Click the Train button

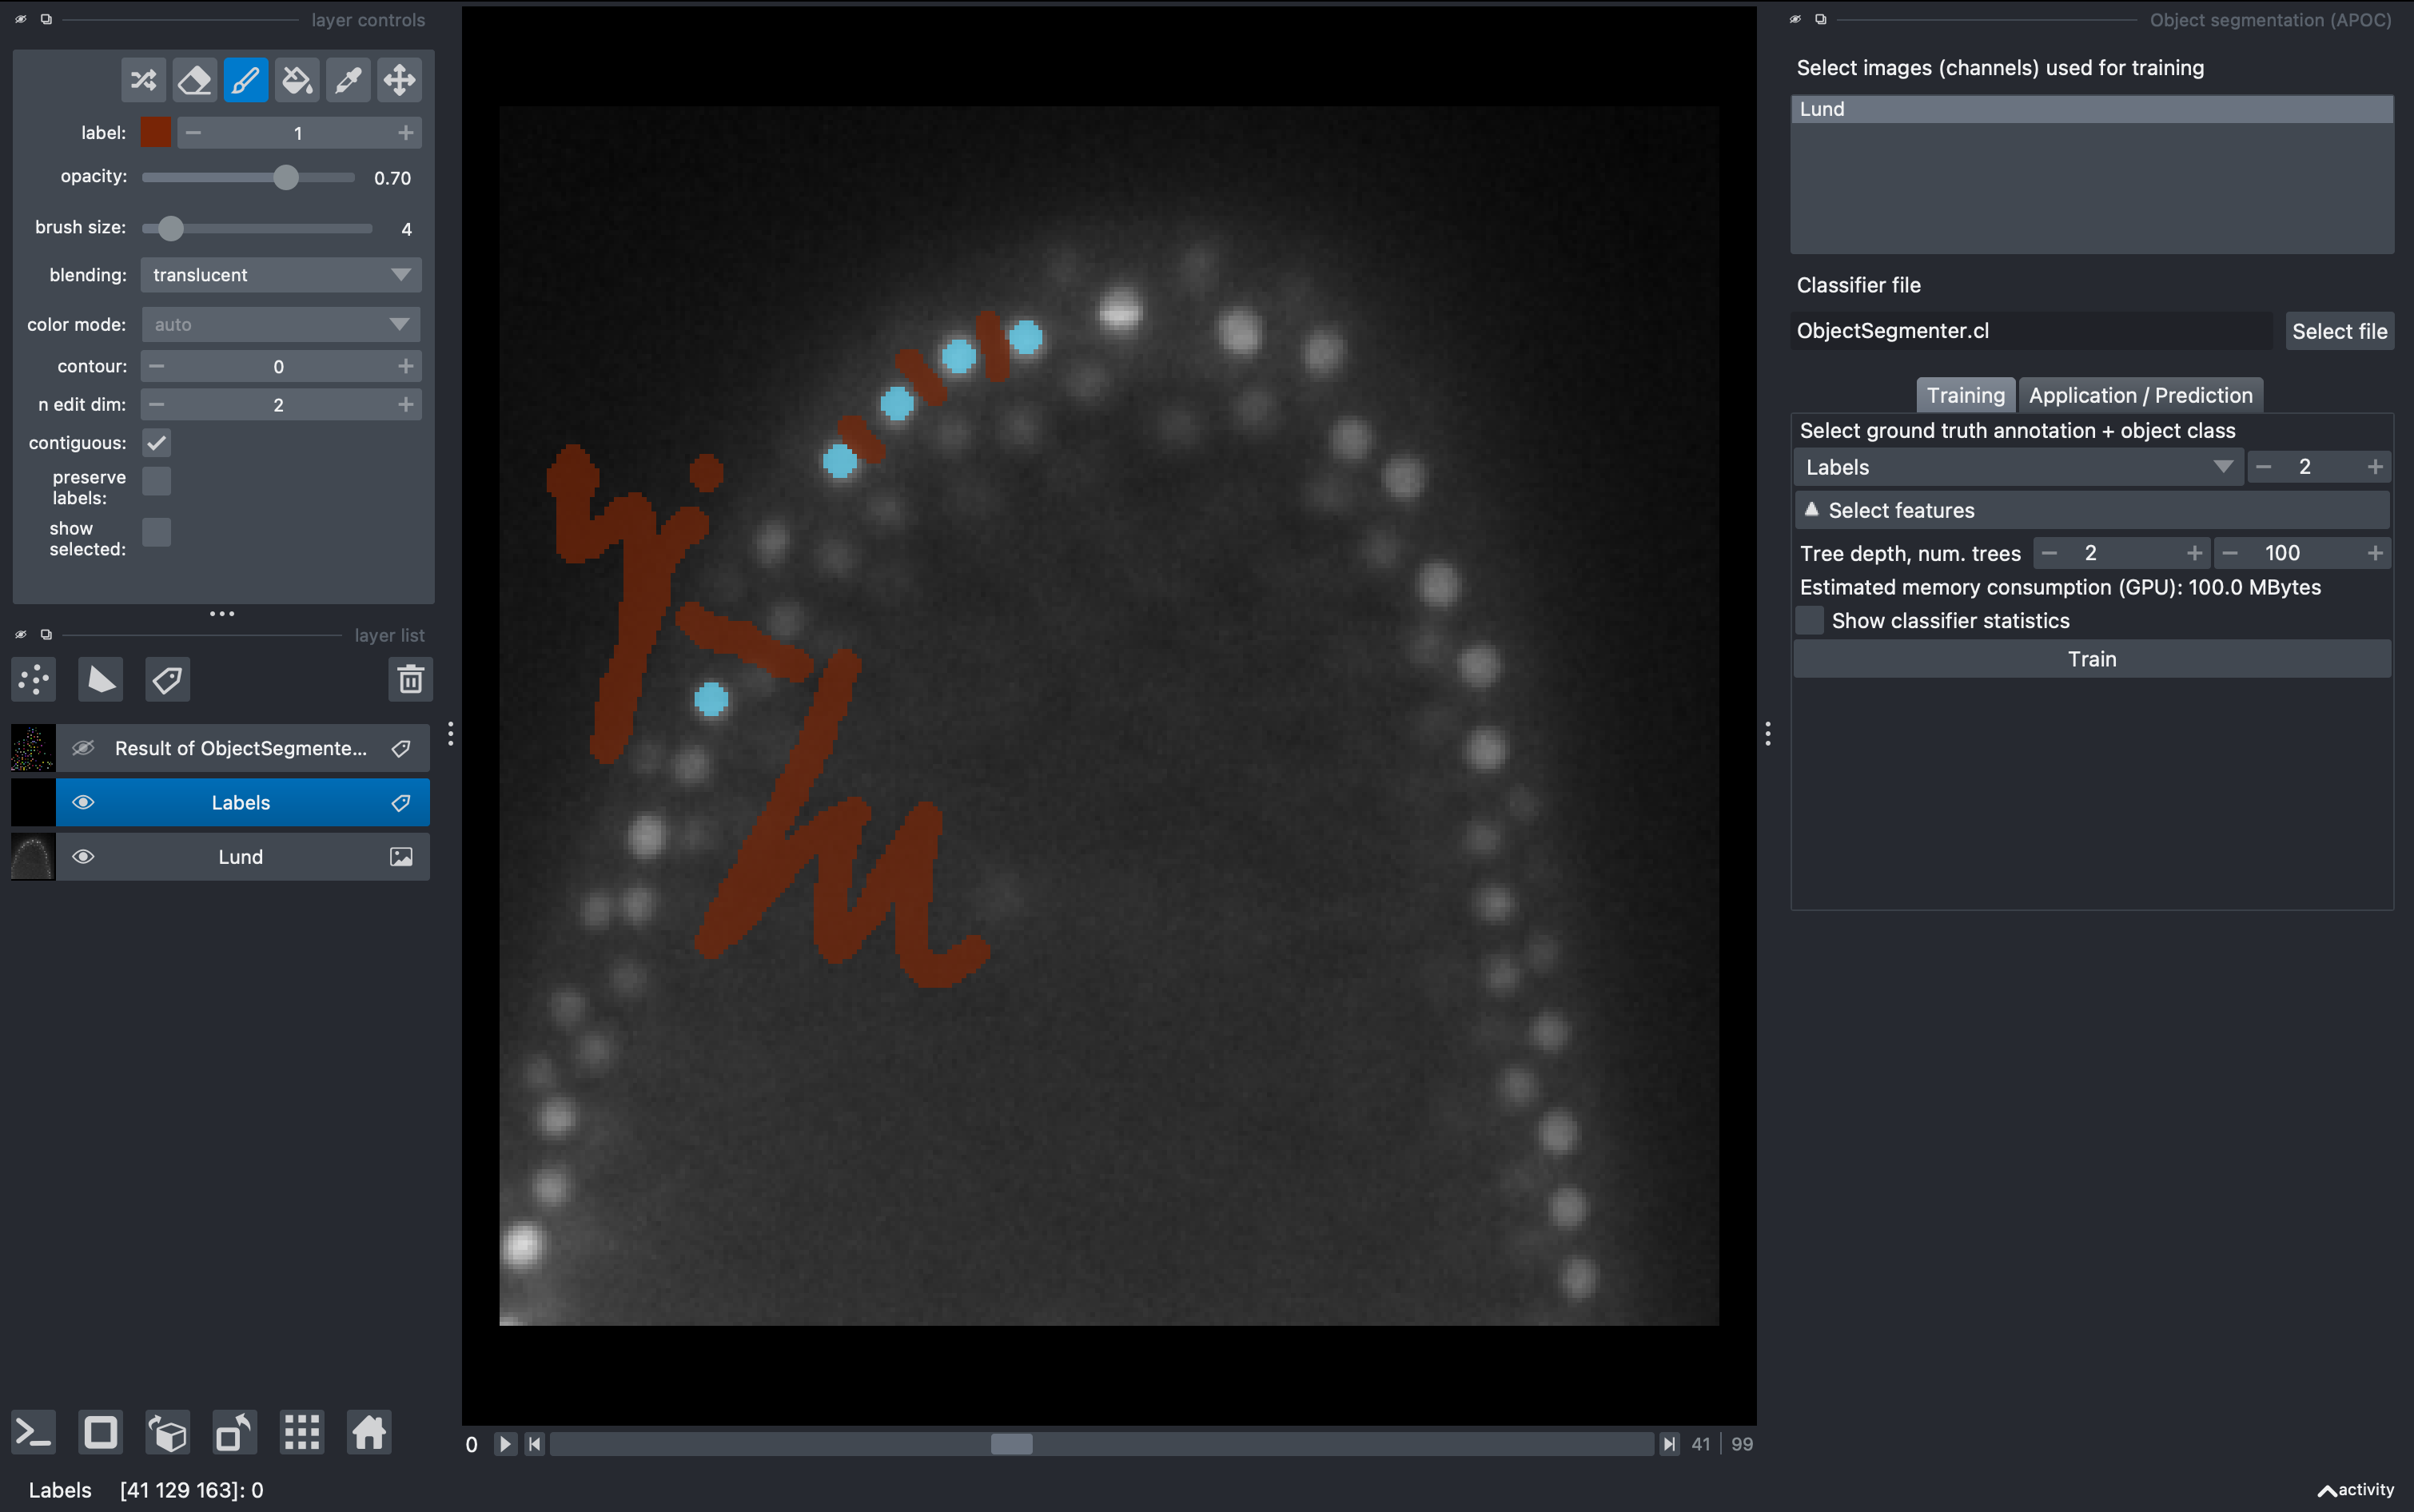pos(2091,659)
